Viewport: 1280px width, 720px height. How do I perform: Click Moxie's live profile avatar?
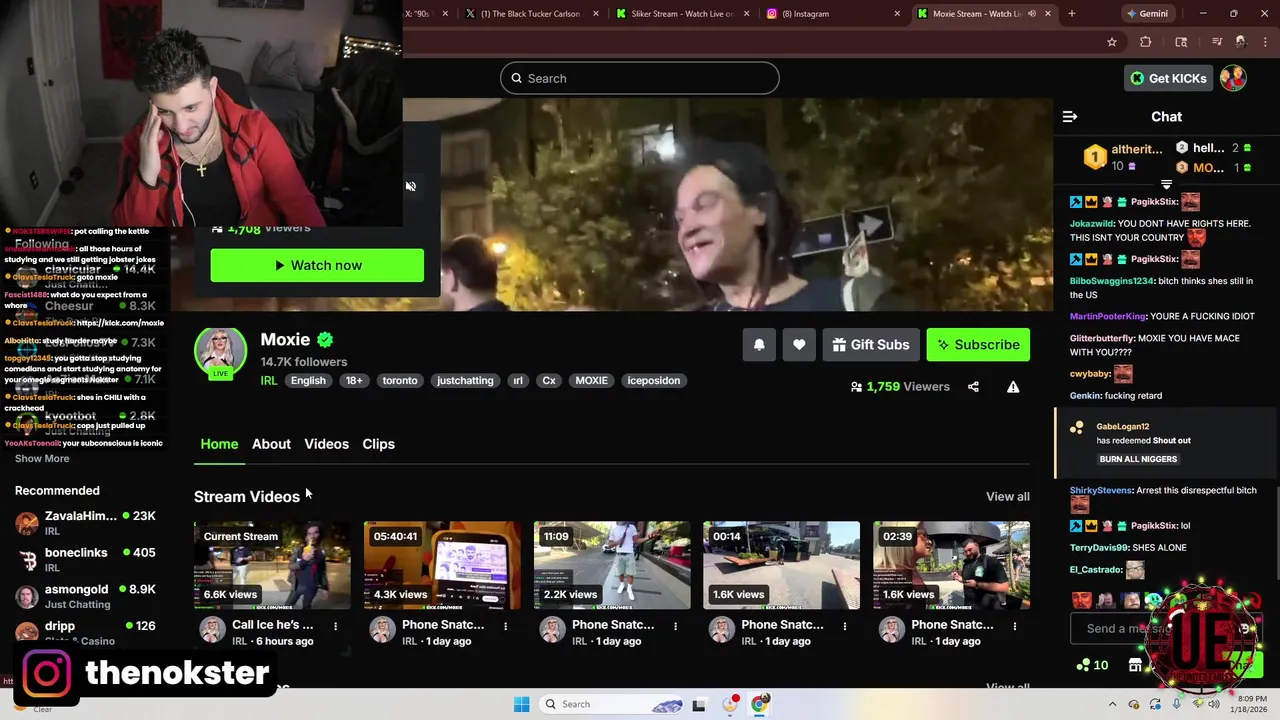(220, 354)
